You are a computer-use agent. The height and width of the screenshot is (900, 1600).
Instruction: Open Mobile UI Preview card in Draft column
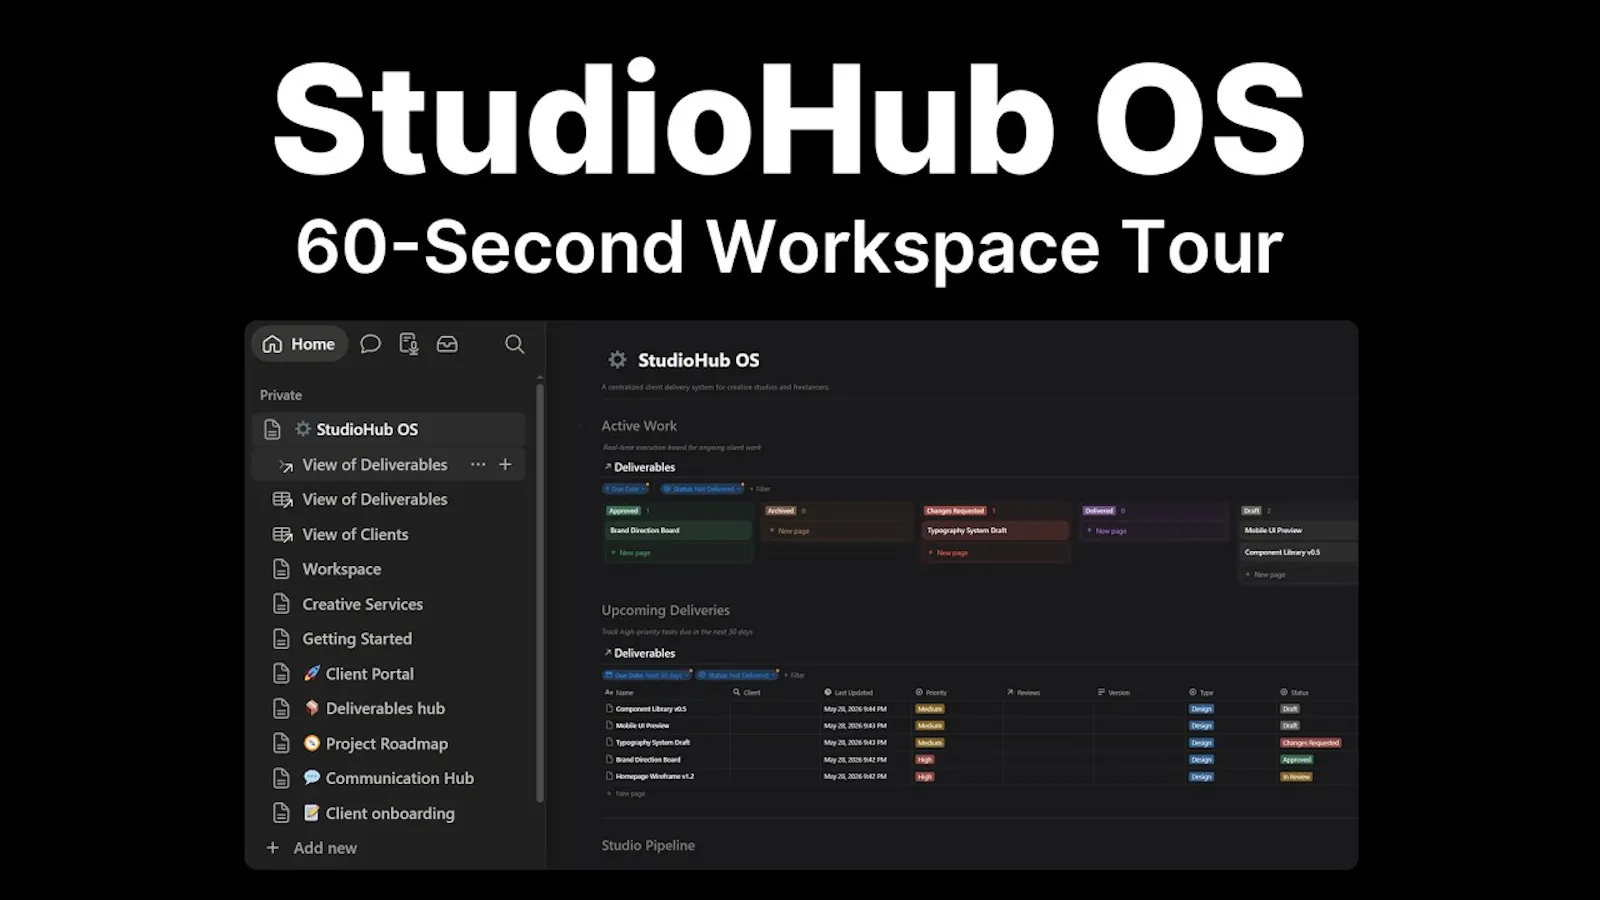[x=1299, y=530]
